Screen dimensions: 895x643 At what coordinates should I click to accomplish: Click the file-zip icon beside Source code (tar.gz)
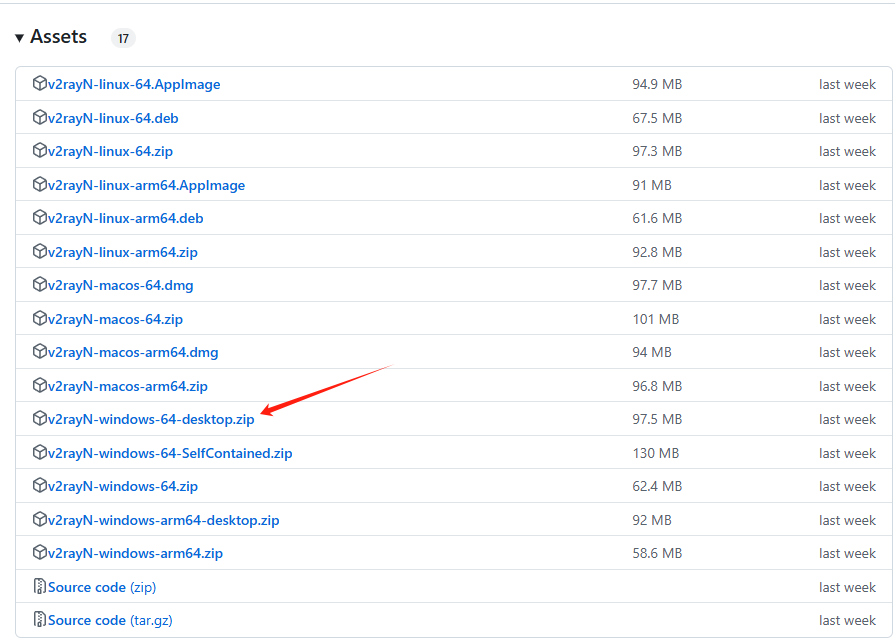pyautogui.click(x=39, y=619)
